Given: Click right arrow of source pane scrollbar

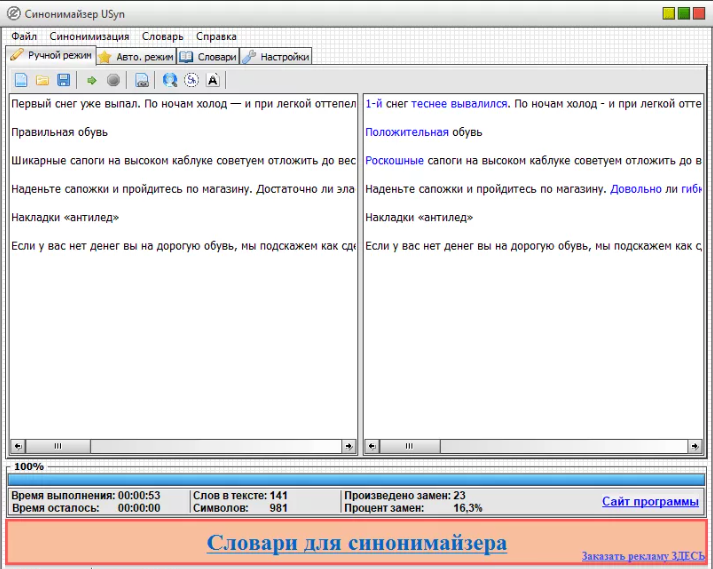Looking at the screenshot, I should coord(349,446).
